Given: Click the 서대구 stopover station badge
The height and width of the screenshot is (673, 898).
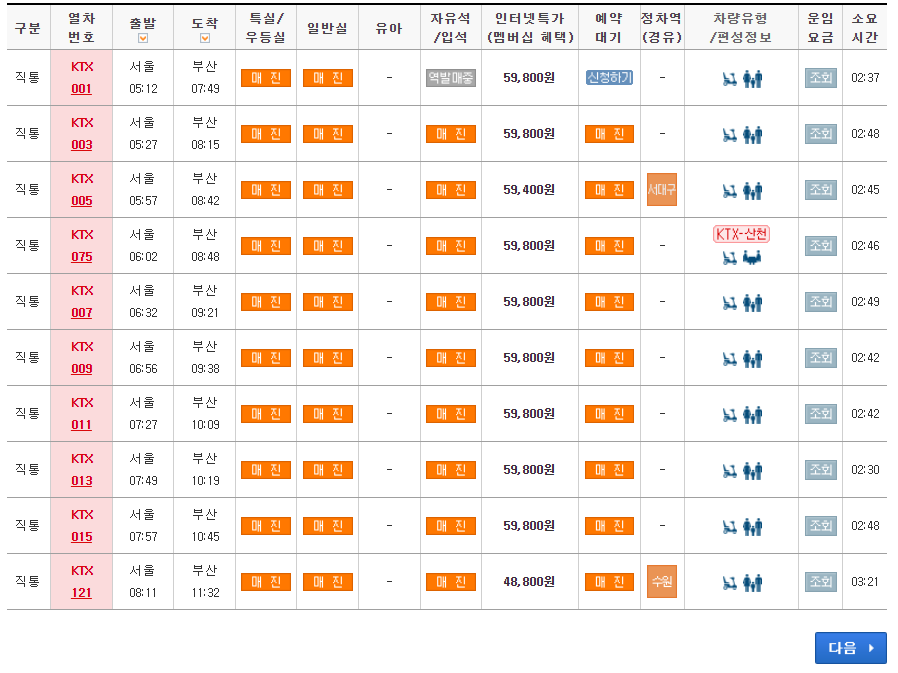Looking at the screenshot, I should pyautogui.click(x=662, y=189).
